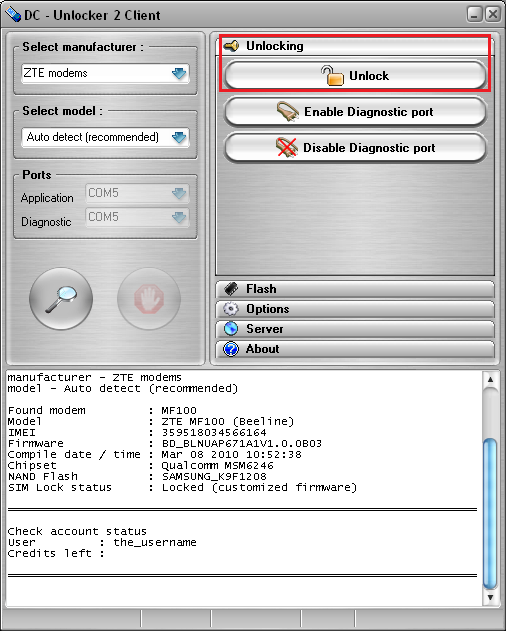506x631 pixels.
Task: Click the log scrollbar down arrow
Action: [490, 597]
